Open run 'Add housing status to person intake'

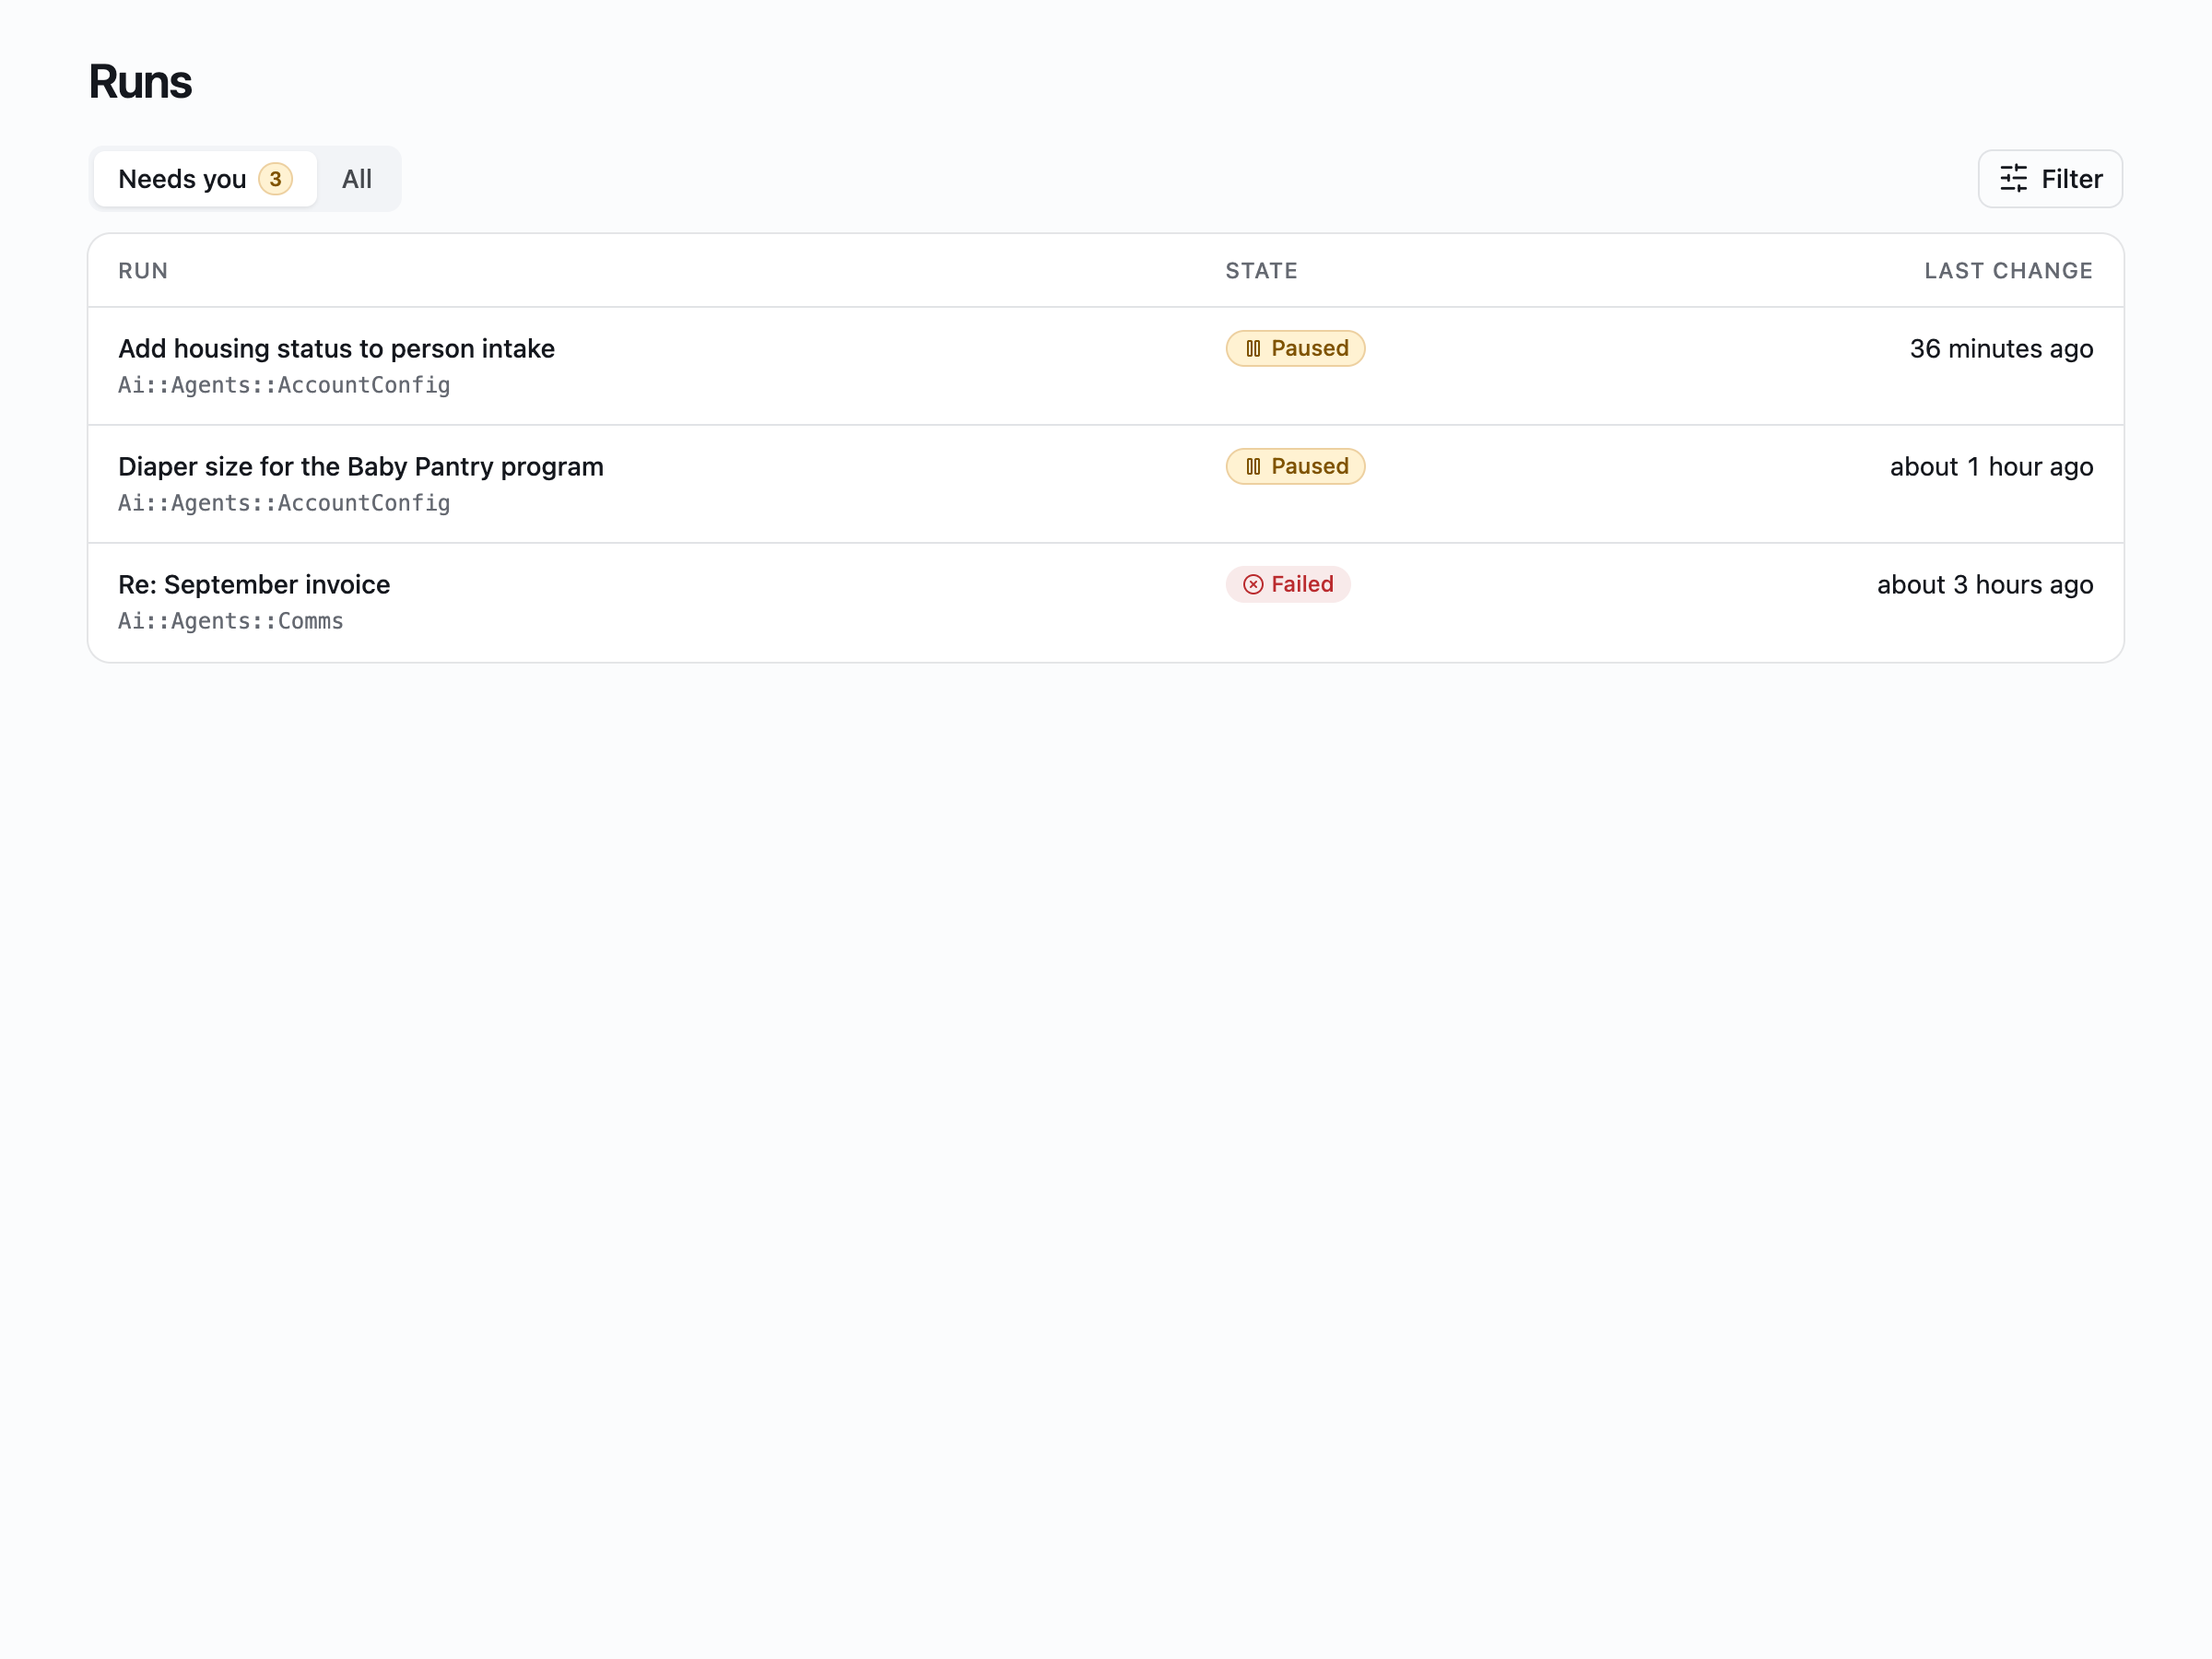tap(336, 348)
